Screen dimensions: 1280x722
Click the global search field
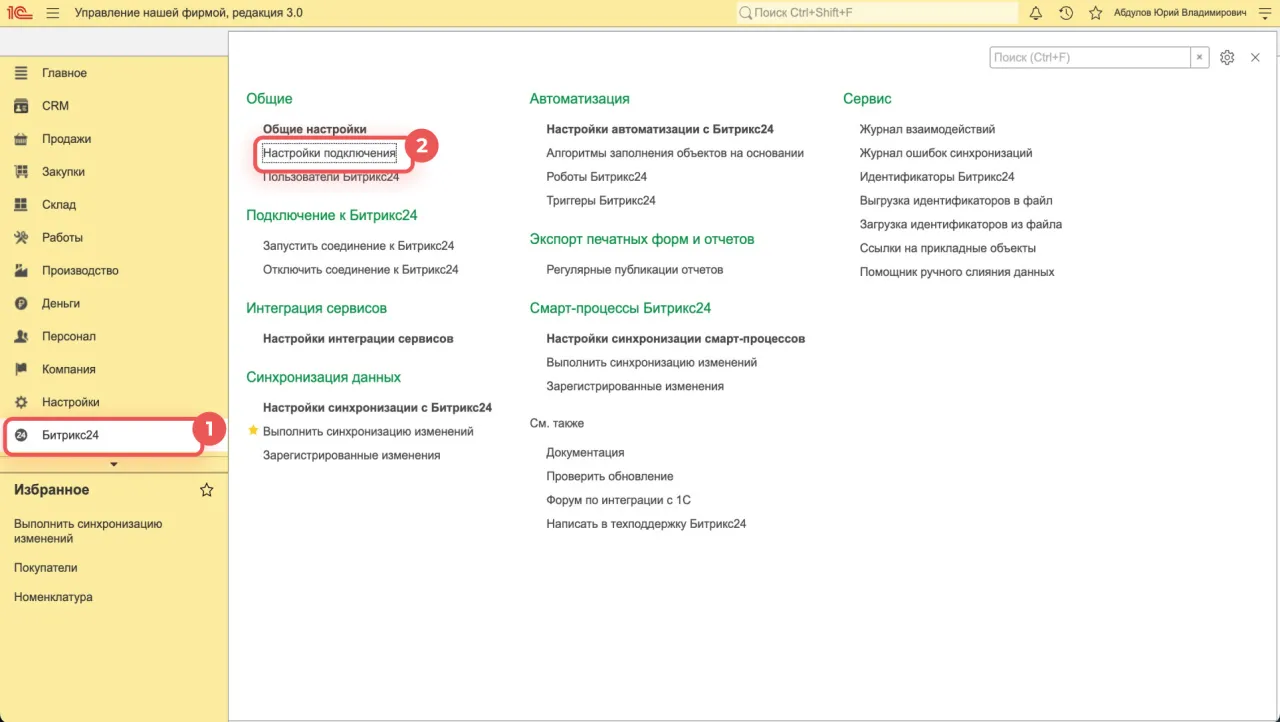(876, 13)
